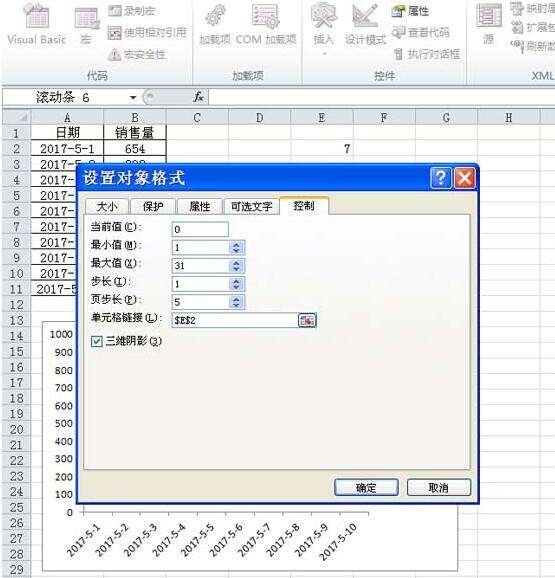Screen dimensions: 555x578
Task: Start Record Macro (录制宏)
Action: (132, 11)
